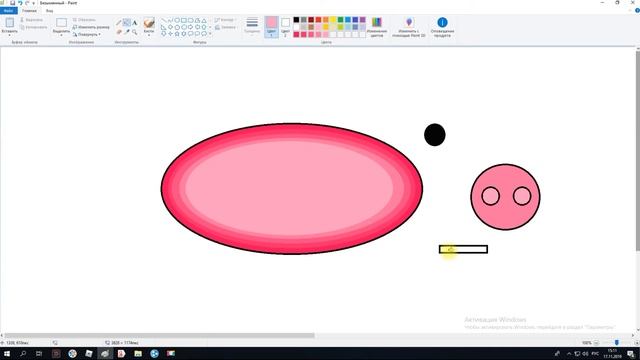Open the Edit colors dialog

coord(377,27)
